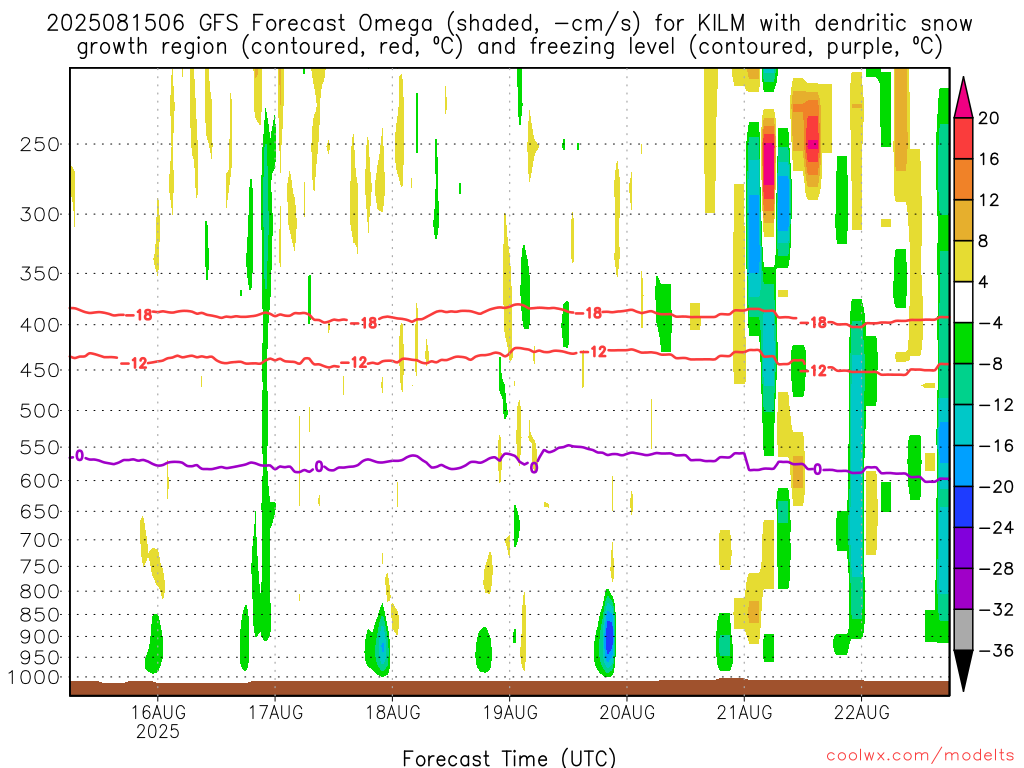Click the 17AUG date label
Viewport: 1024px width, 768px height.
276,712
